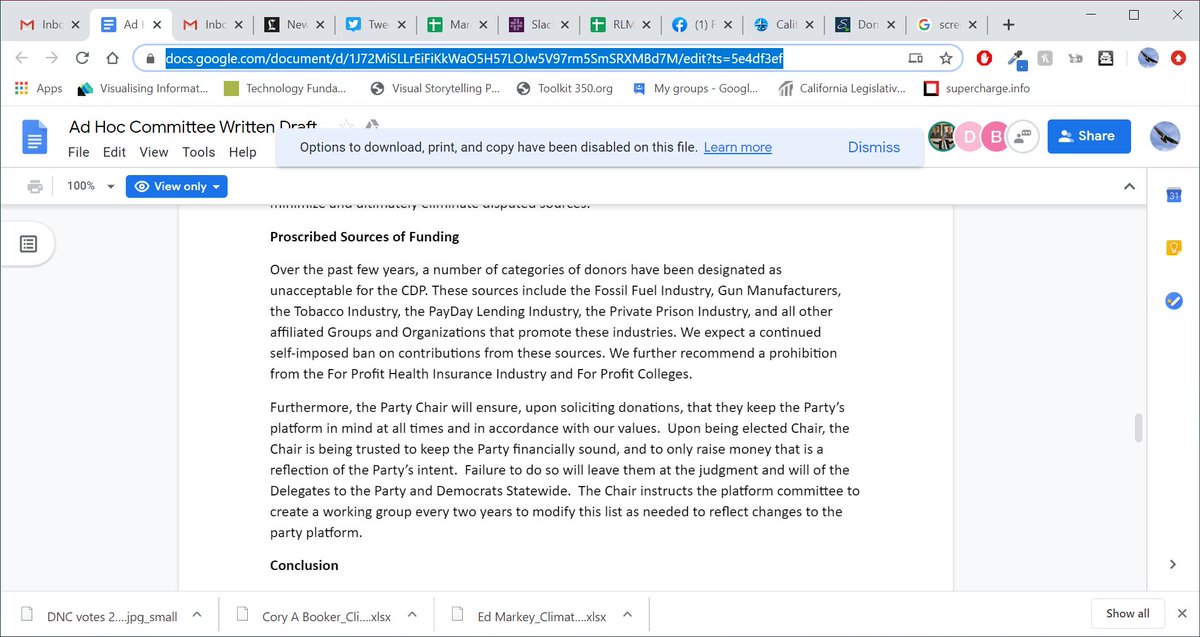Click the document vertical scrollbar thumb

click(1137, 427)
